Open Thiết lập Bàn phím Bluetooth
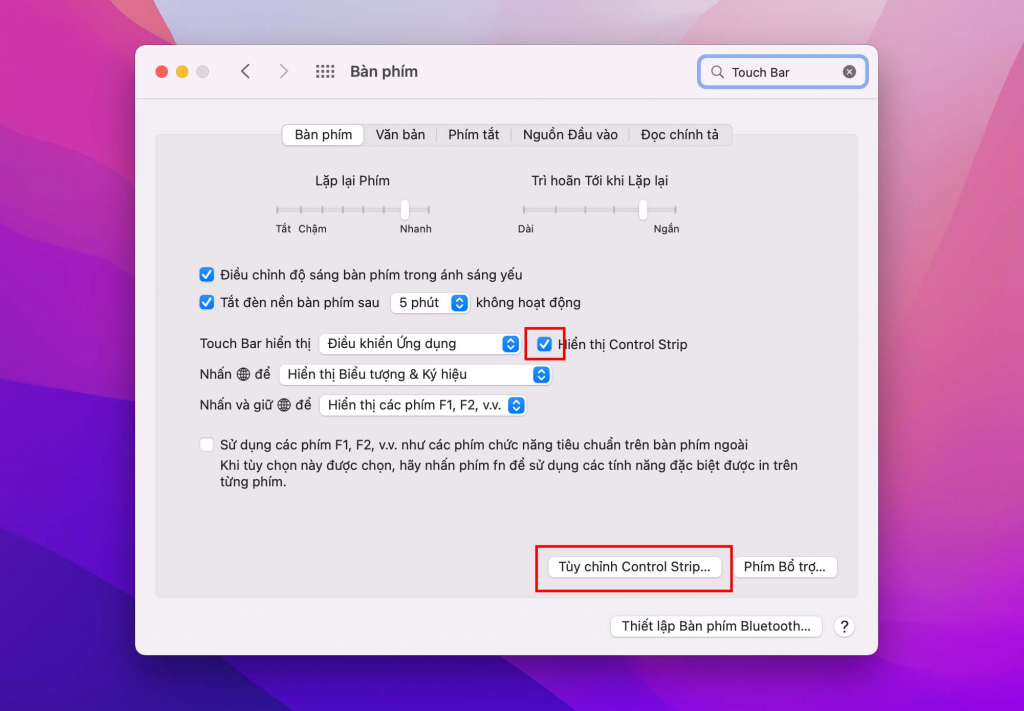1024x711 pixels. click(x=716, y=627)
